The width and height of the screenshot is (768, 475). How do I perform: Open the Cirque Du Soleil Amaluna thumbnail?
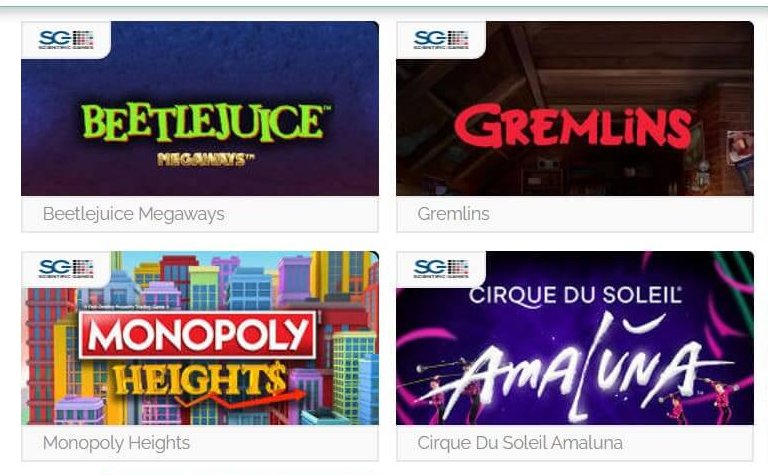tap(575, 338)
